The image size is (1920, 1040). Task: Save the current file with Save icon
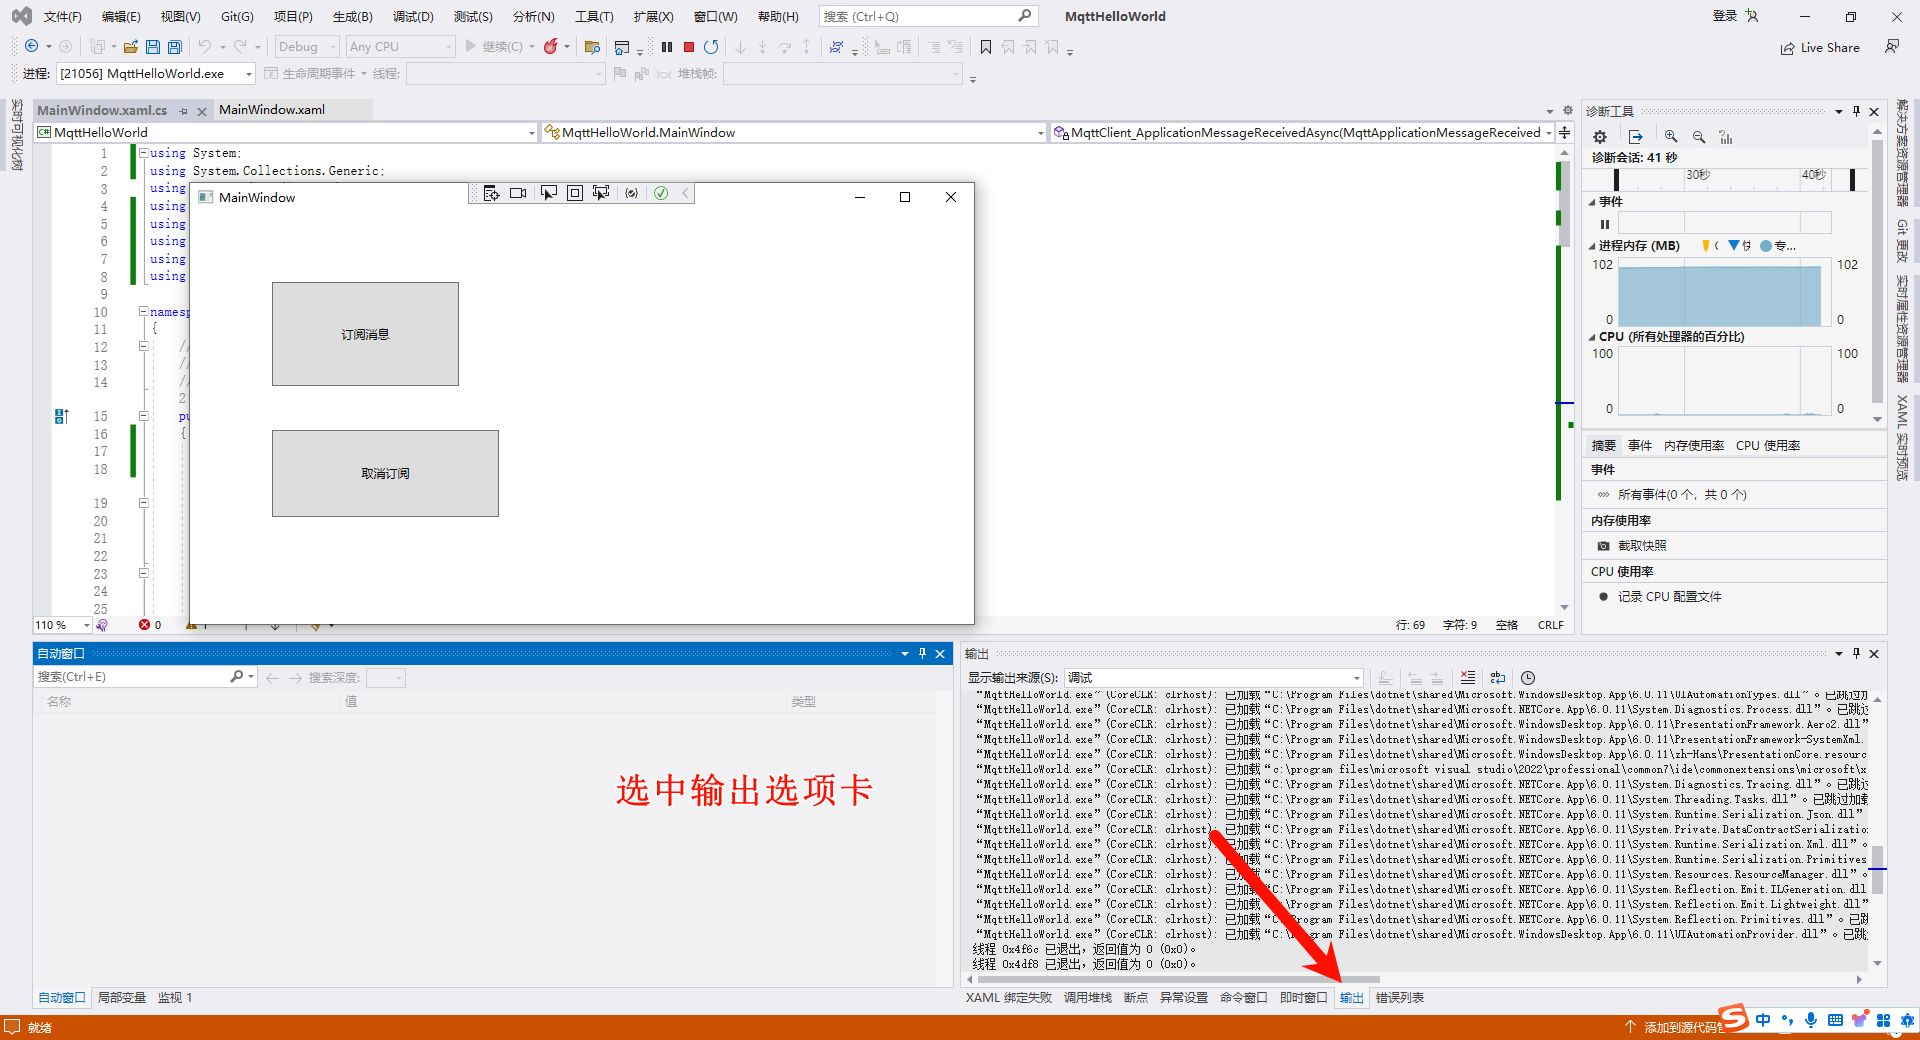tap(153, 46)
